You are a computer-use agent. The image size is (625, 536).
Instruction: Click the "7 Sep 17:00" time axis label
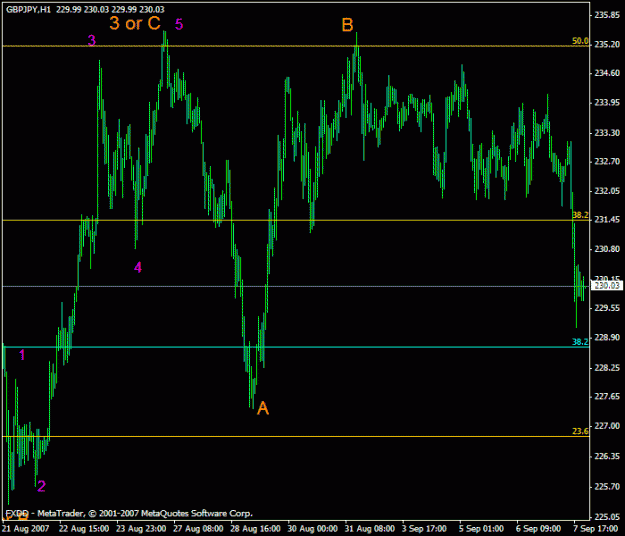coord(596,529)
